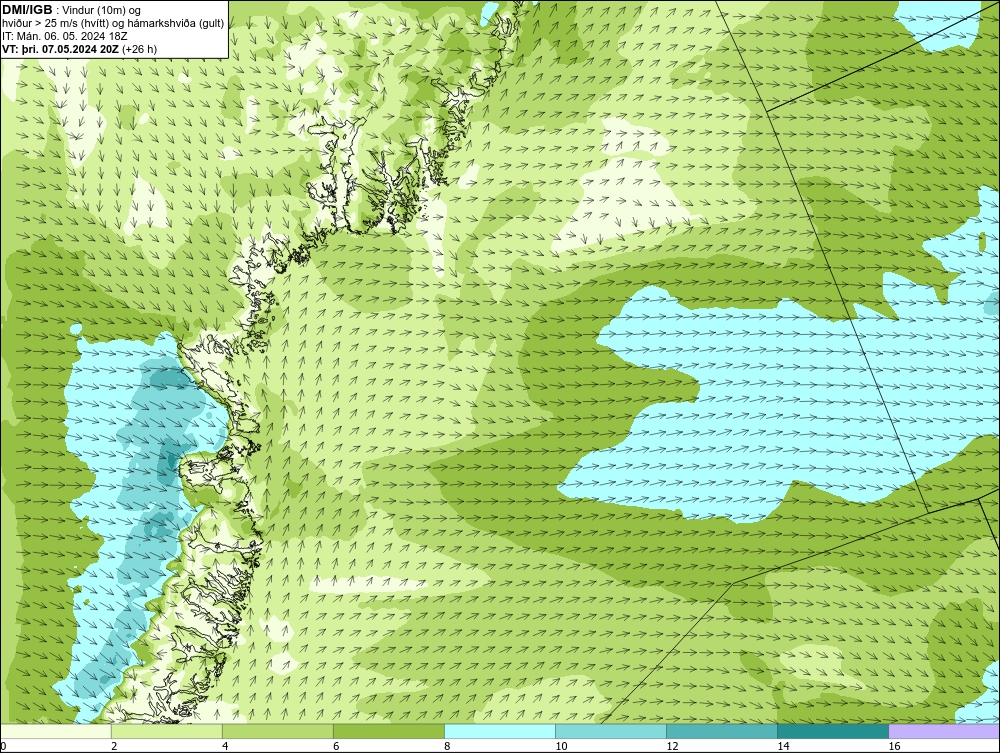
Task: Click the 10–12 m/s cyan legend swatch
Action: (x=610, y=731)
